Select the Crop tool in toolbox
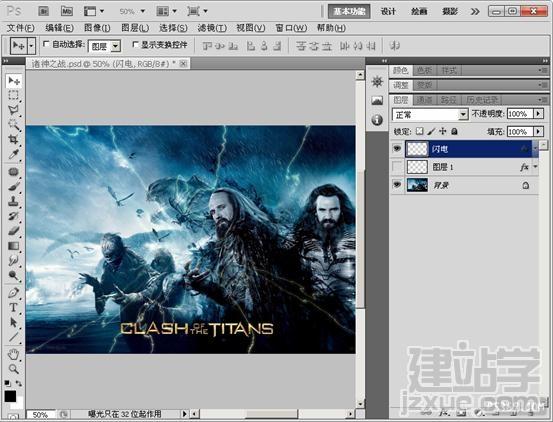The image size is (553, 422). tap(13, 139)
